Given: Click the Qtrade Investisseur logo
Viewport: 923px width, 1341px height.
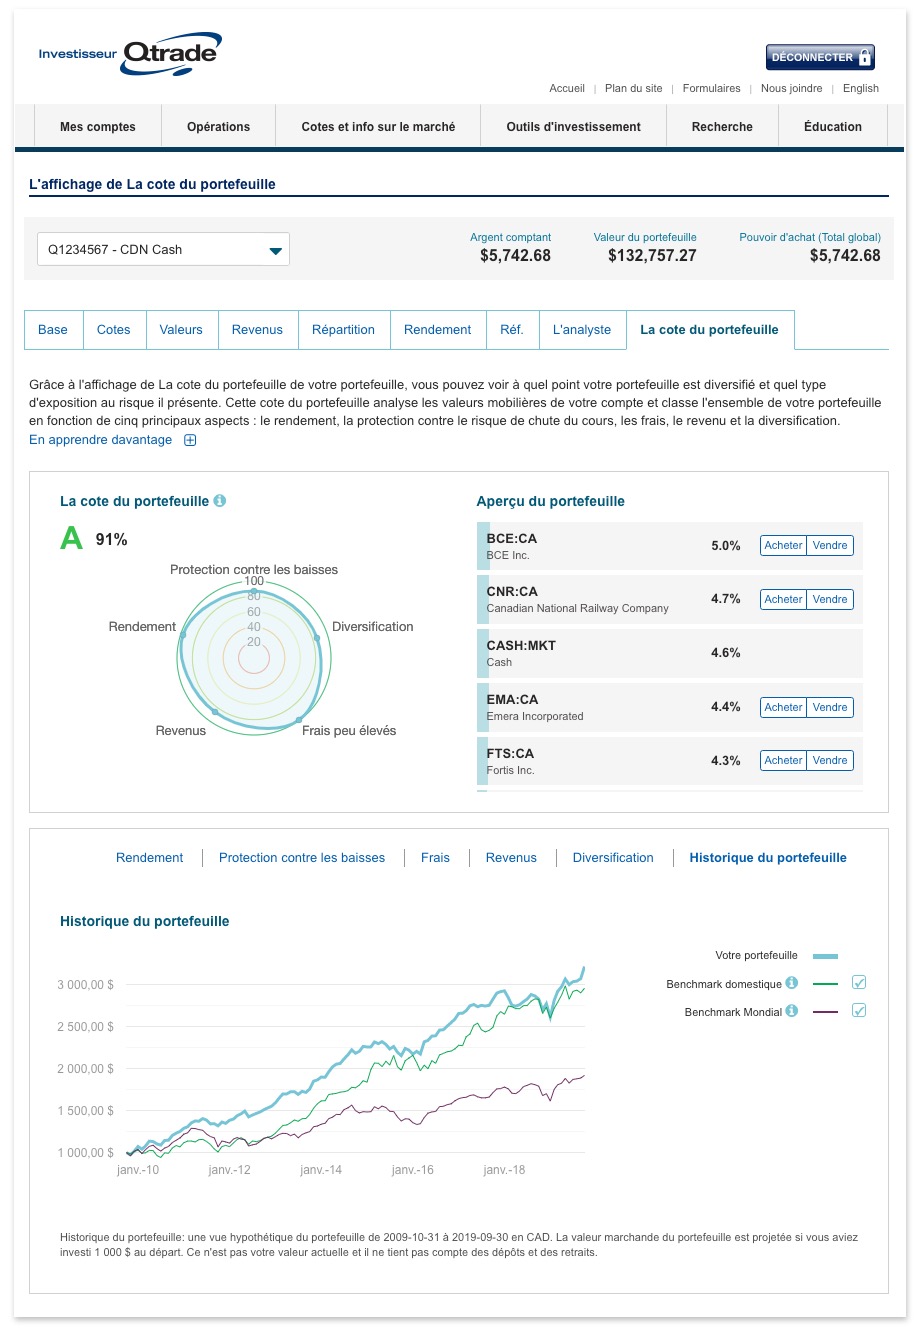Looking at the screenshot, I should [130, 54].
